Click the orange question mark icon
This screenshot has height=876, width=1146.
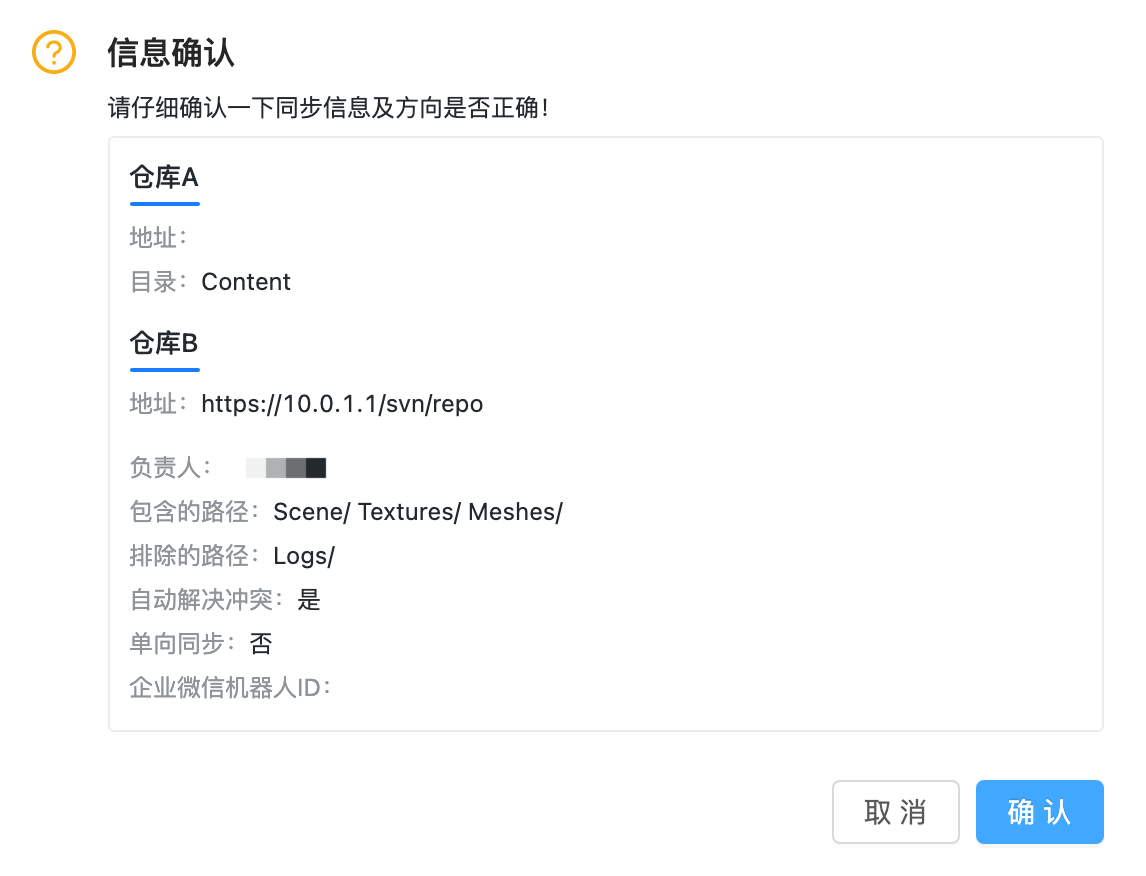coord(54,52)
